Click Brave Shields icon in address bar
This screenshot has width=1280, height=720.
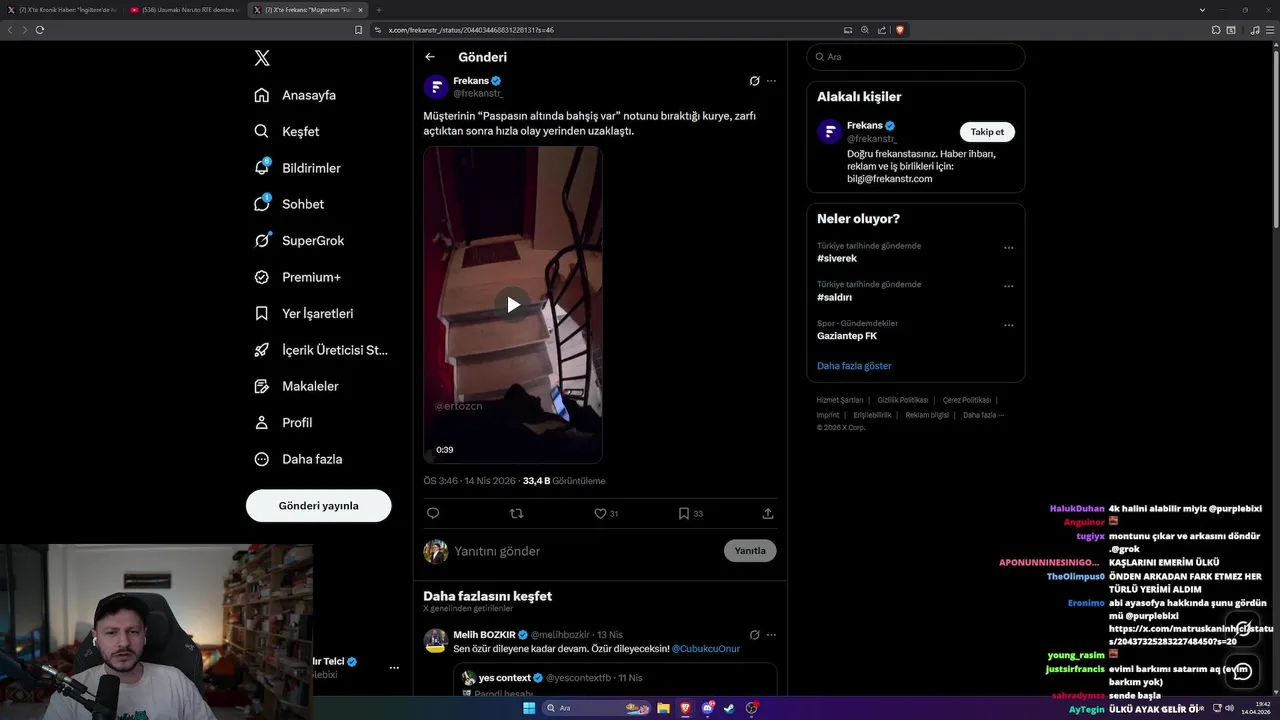coord(900,30)
